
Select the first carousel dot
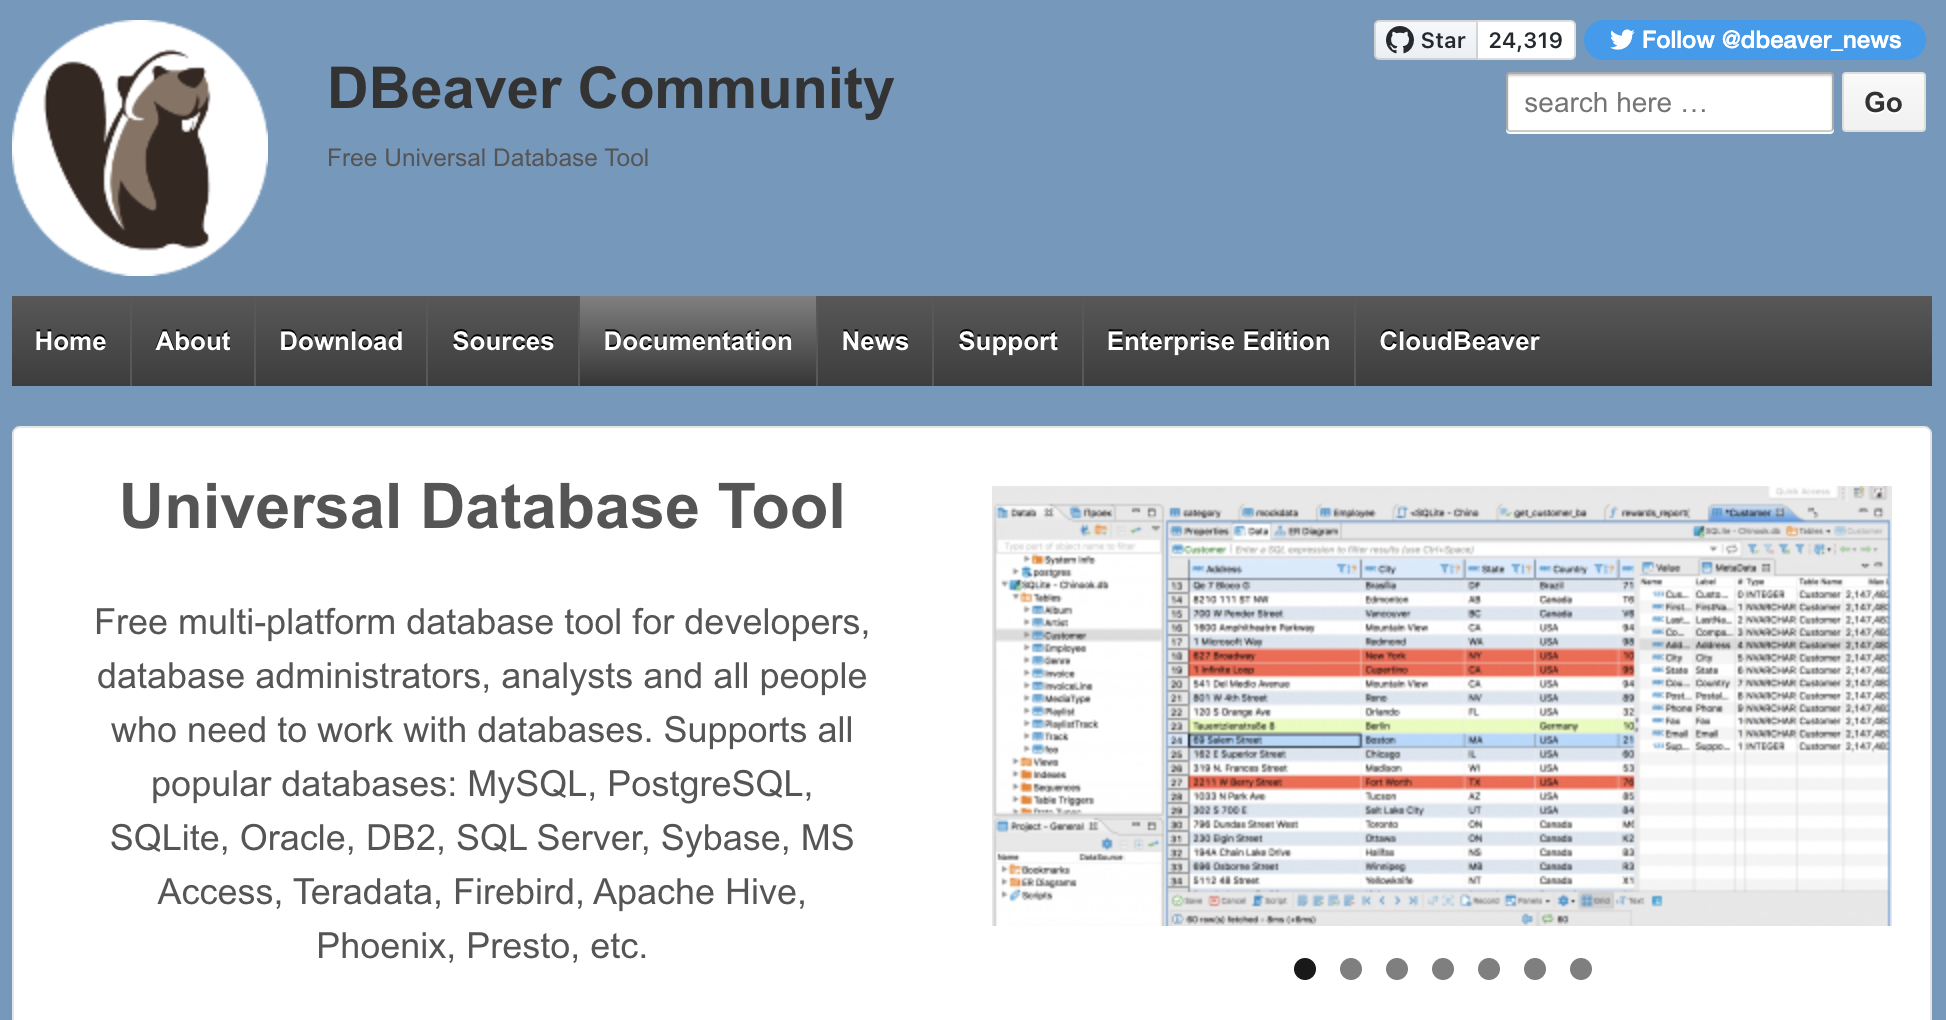[1305, 969]
